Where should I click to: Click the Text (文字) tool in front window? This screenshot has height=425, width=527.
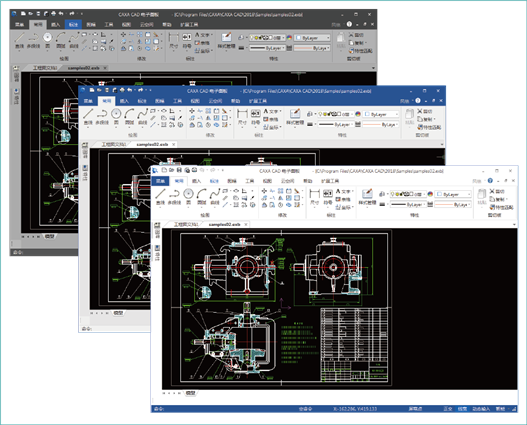[x=344, y=191]
